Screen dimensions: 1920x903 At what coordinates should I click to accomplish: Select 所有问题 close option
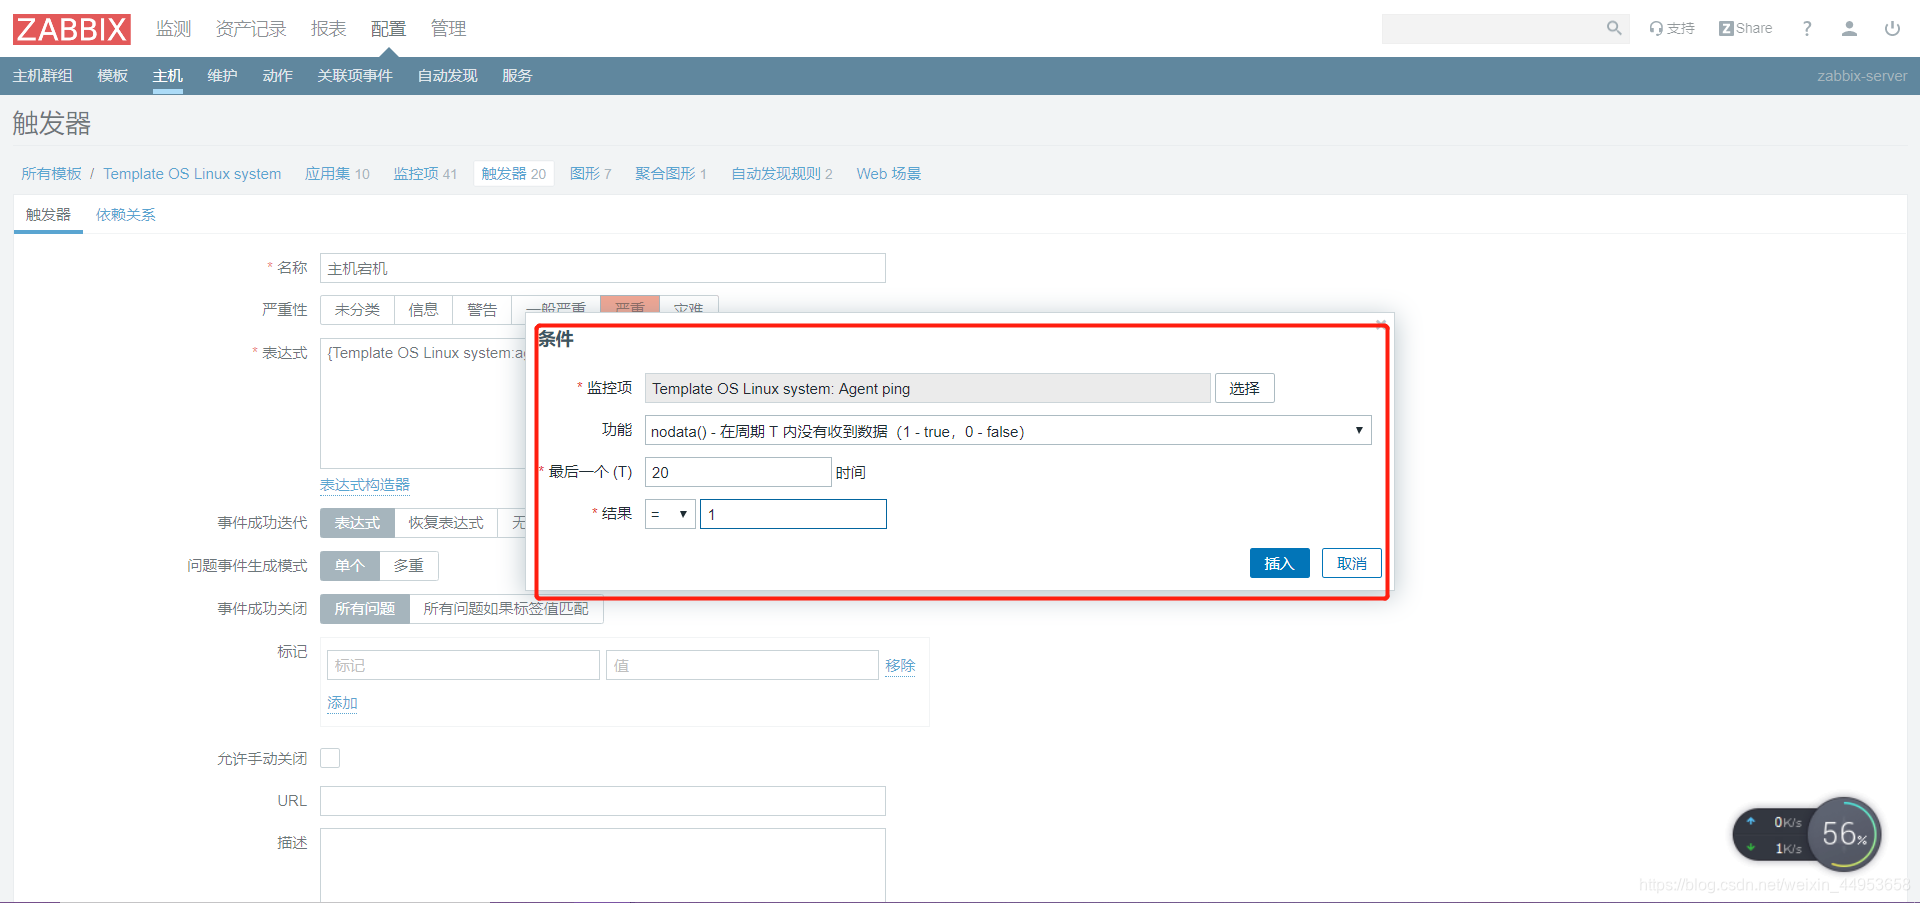[x=365, y=609]
